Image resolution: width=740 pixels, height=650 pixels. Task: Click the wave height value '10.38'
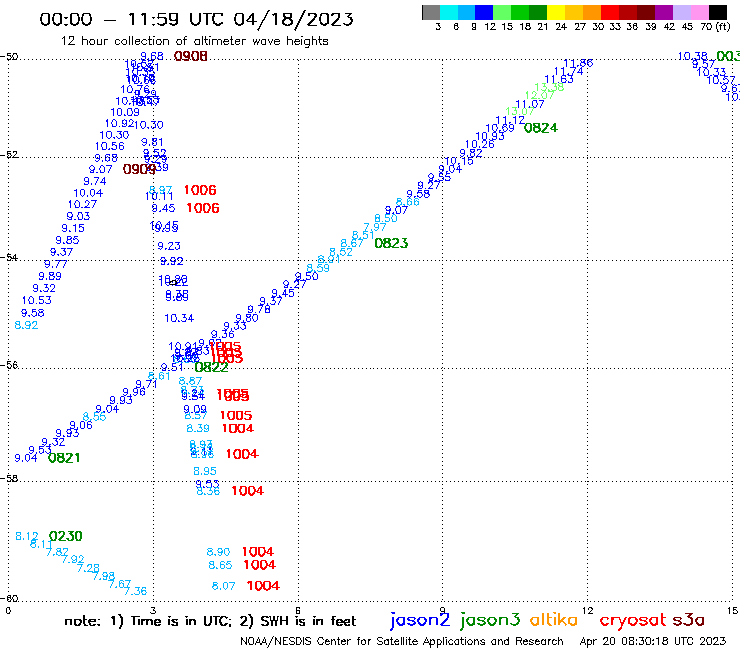coord(692,56)
